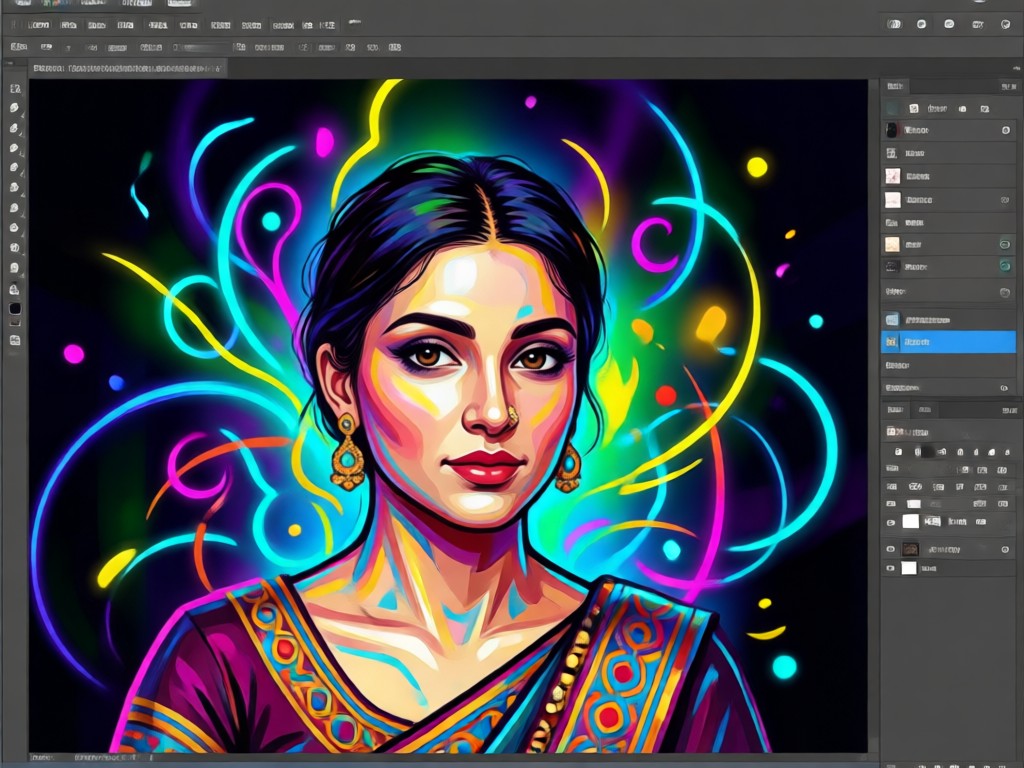Select the light-blue thumbnail layer above the highlighted layer

coord(948,319)
